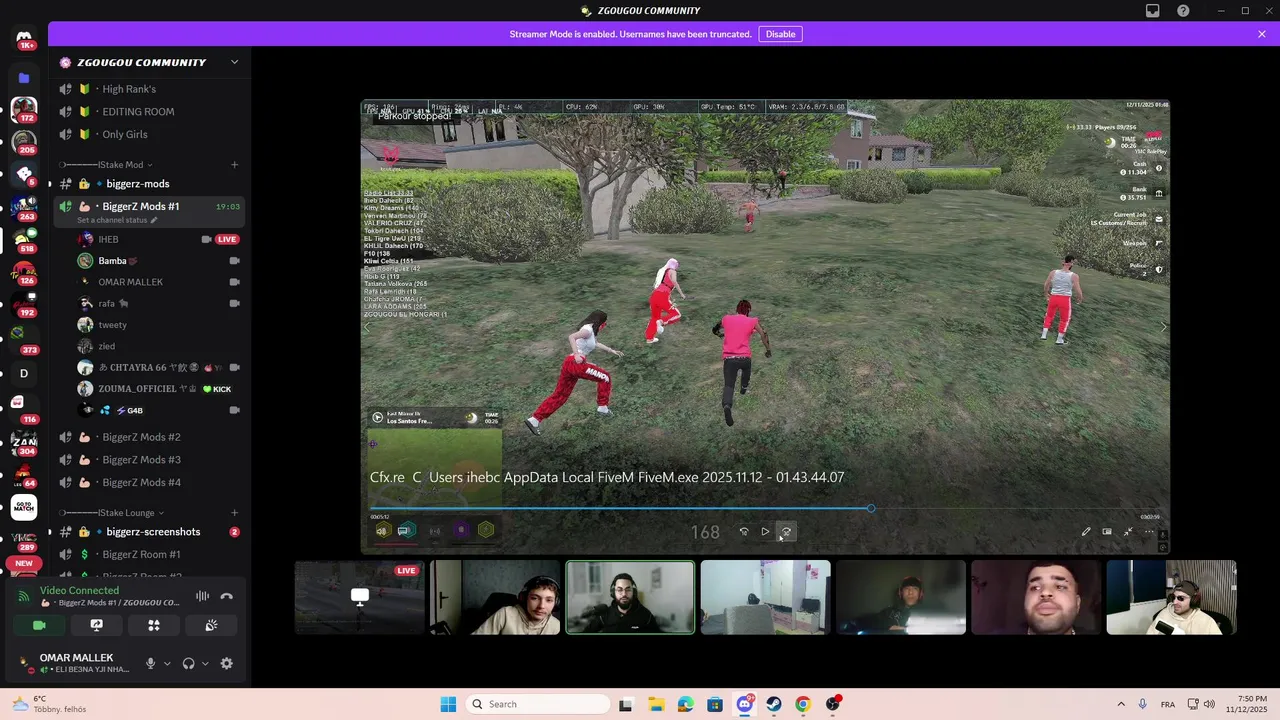1280x720 pixels.
Task: Open video more options ellipsis
Action: (x=1149, y=532)
